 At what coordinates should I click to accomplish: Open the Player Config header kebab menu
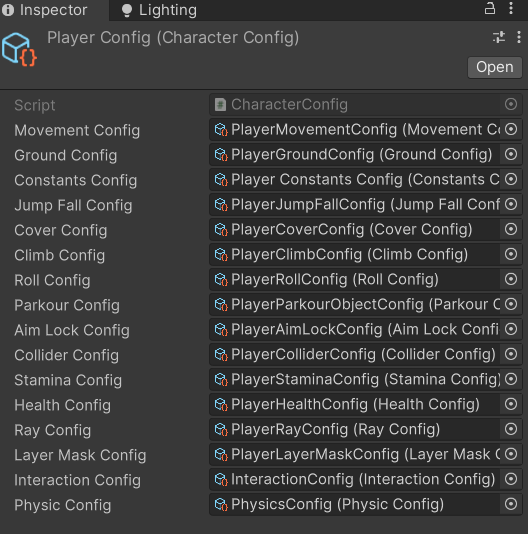tap(518, 37)
